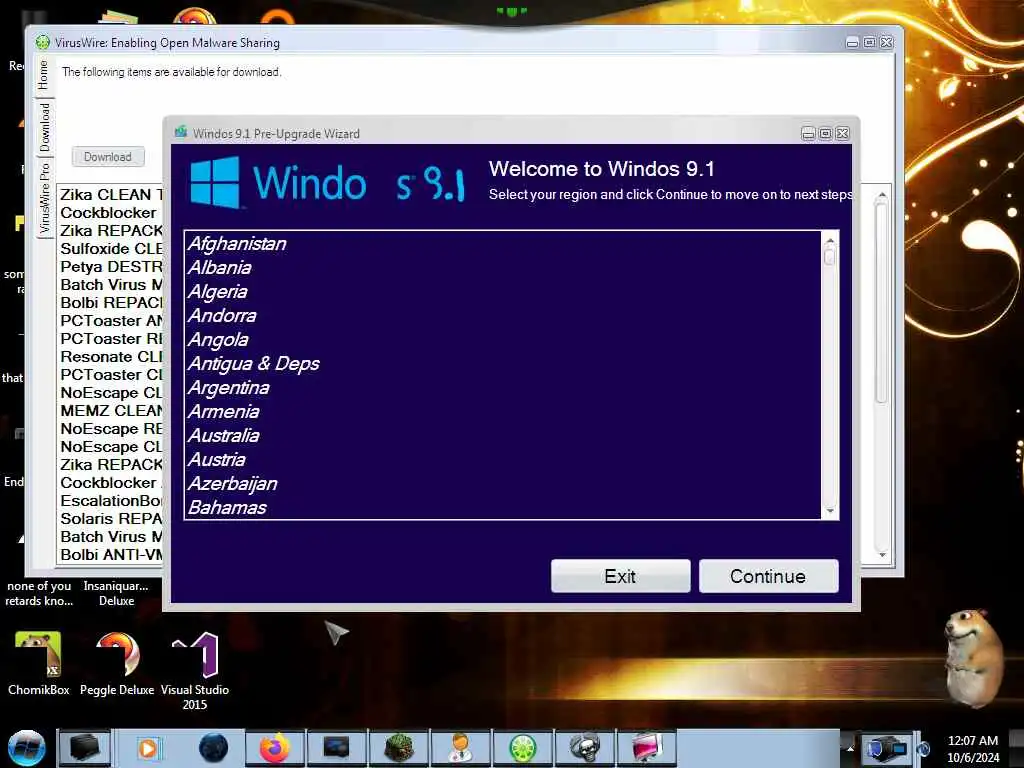Screen dimensions: 1024x768
Task: Click the region list scroll-up arrow
Action: click(830, 240)
